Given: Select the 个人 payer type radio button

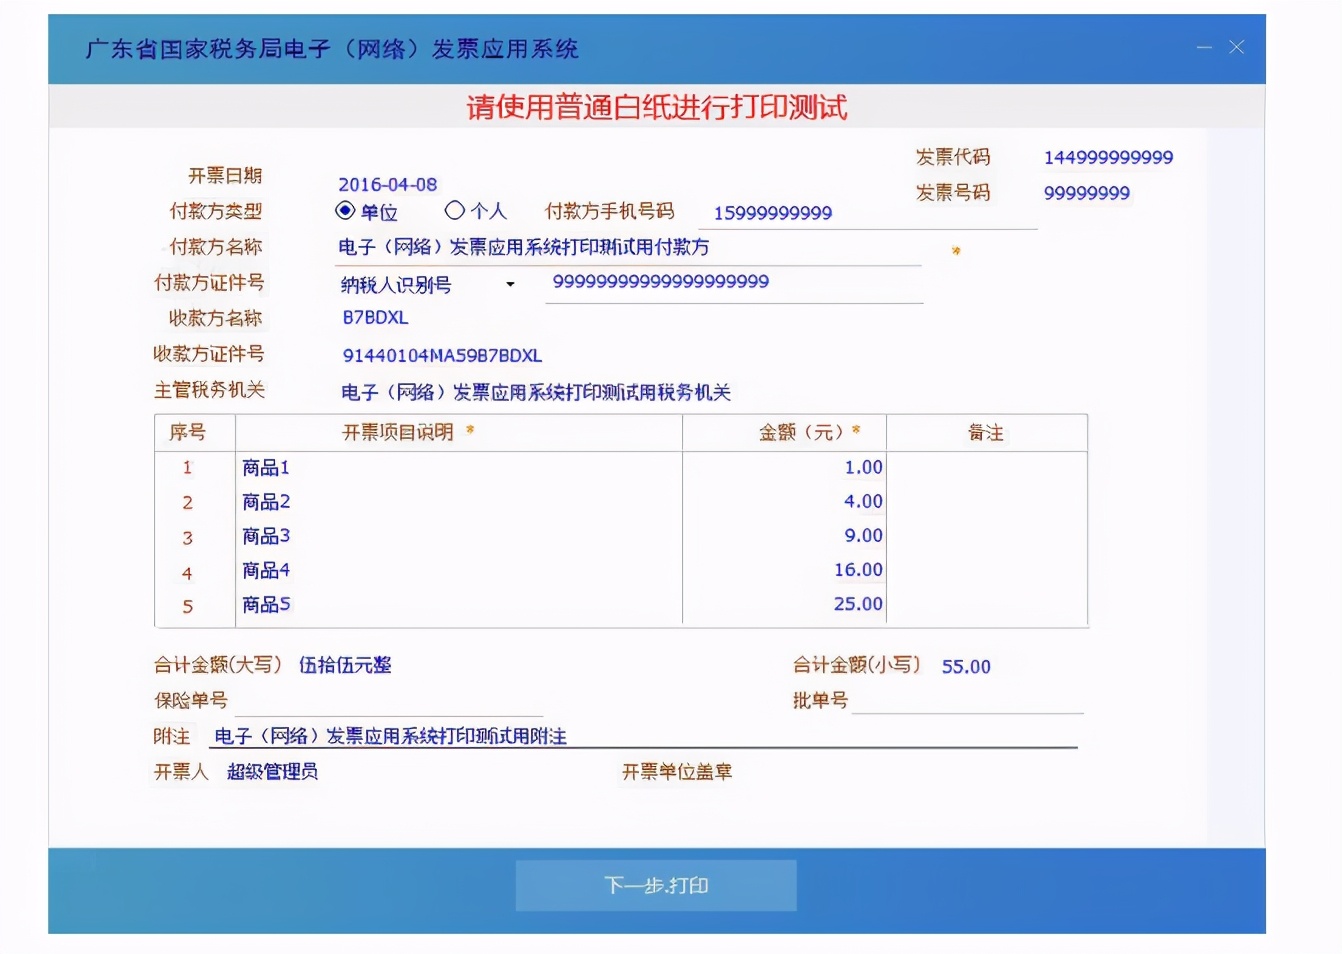Looking at the screenshot, I should [455, 211].
